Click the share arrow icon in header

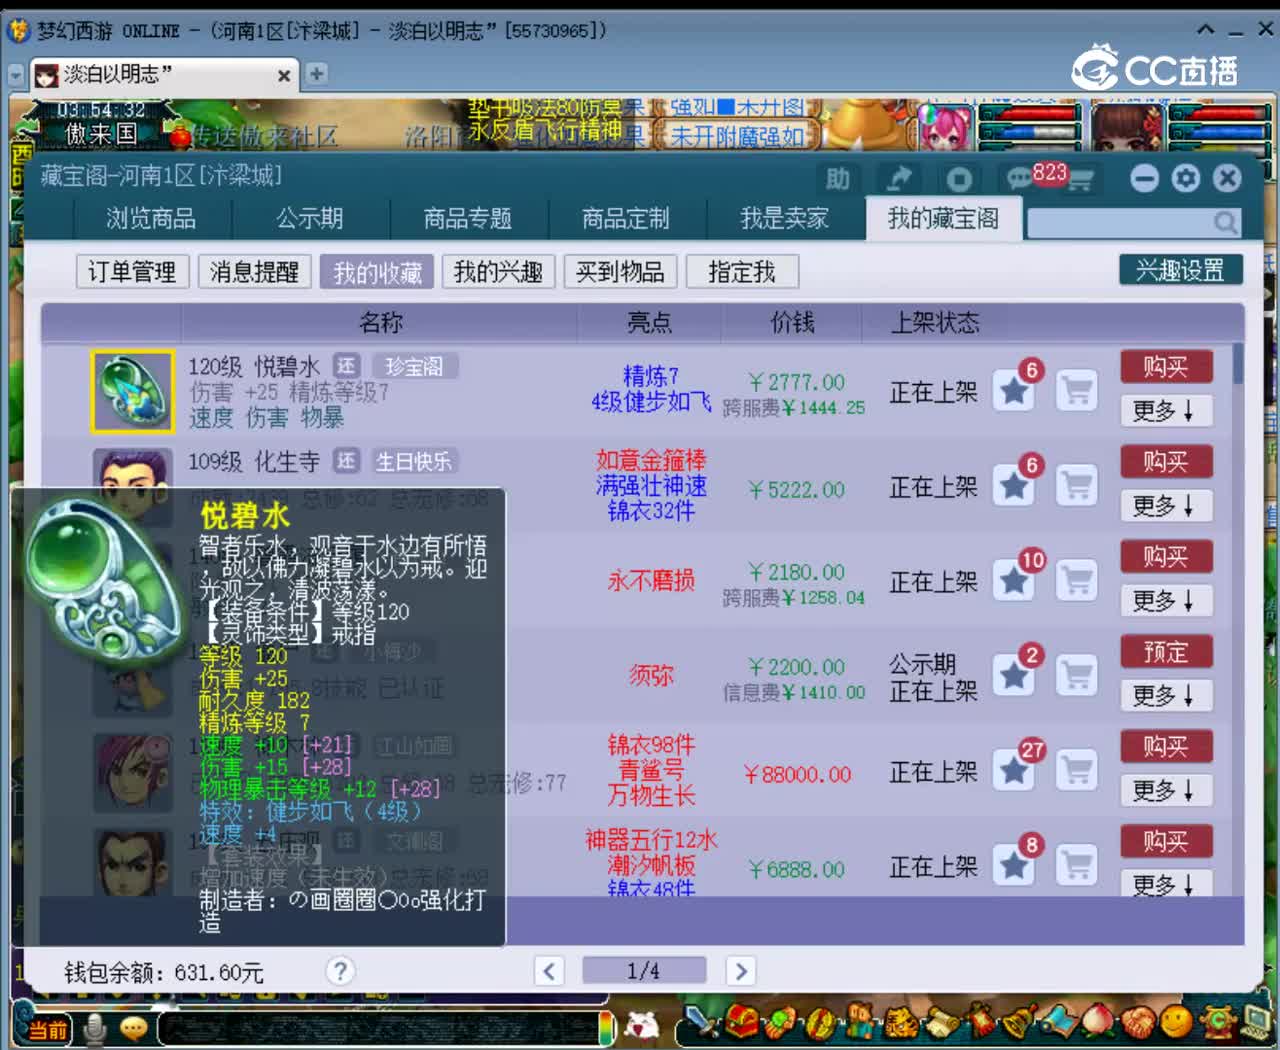[898, 179]
